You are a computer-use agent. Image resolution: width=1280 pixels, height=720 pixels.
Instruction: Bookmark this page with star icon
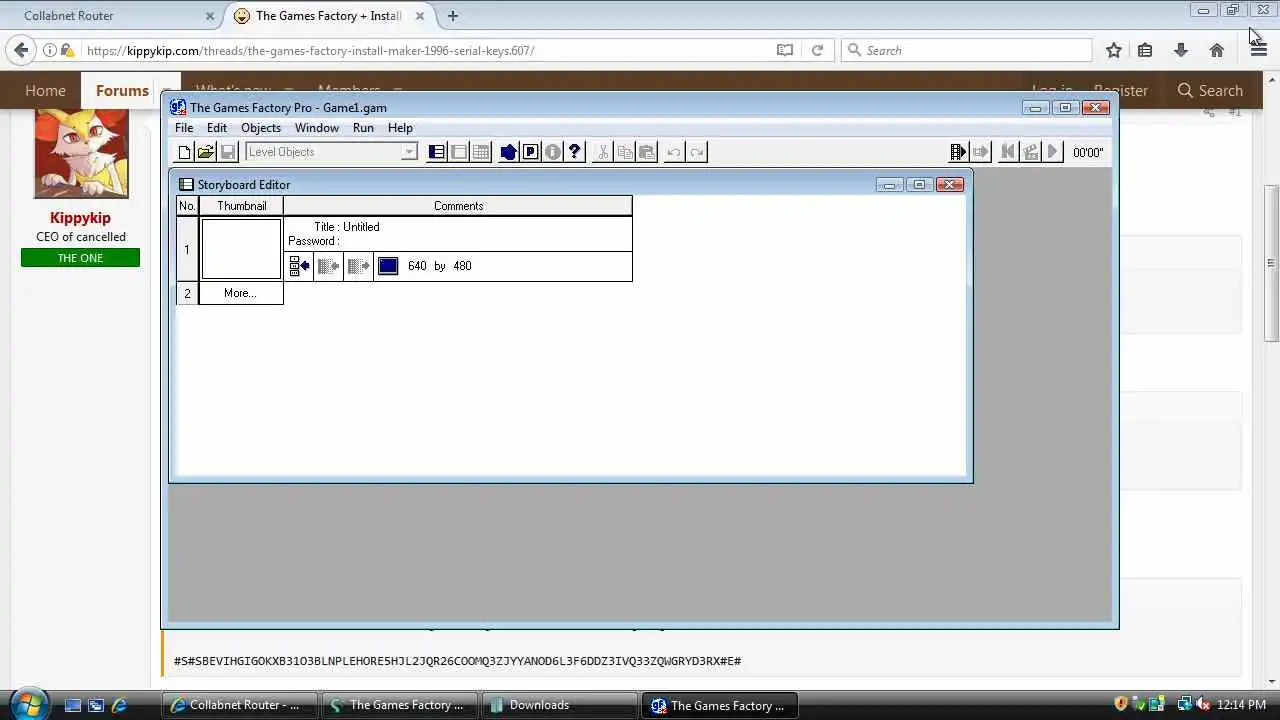tap(1114, 50)
